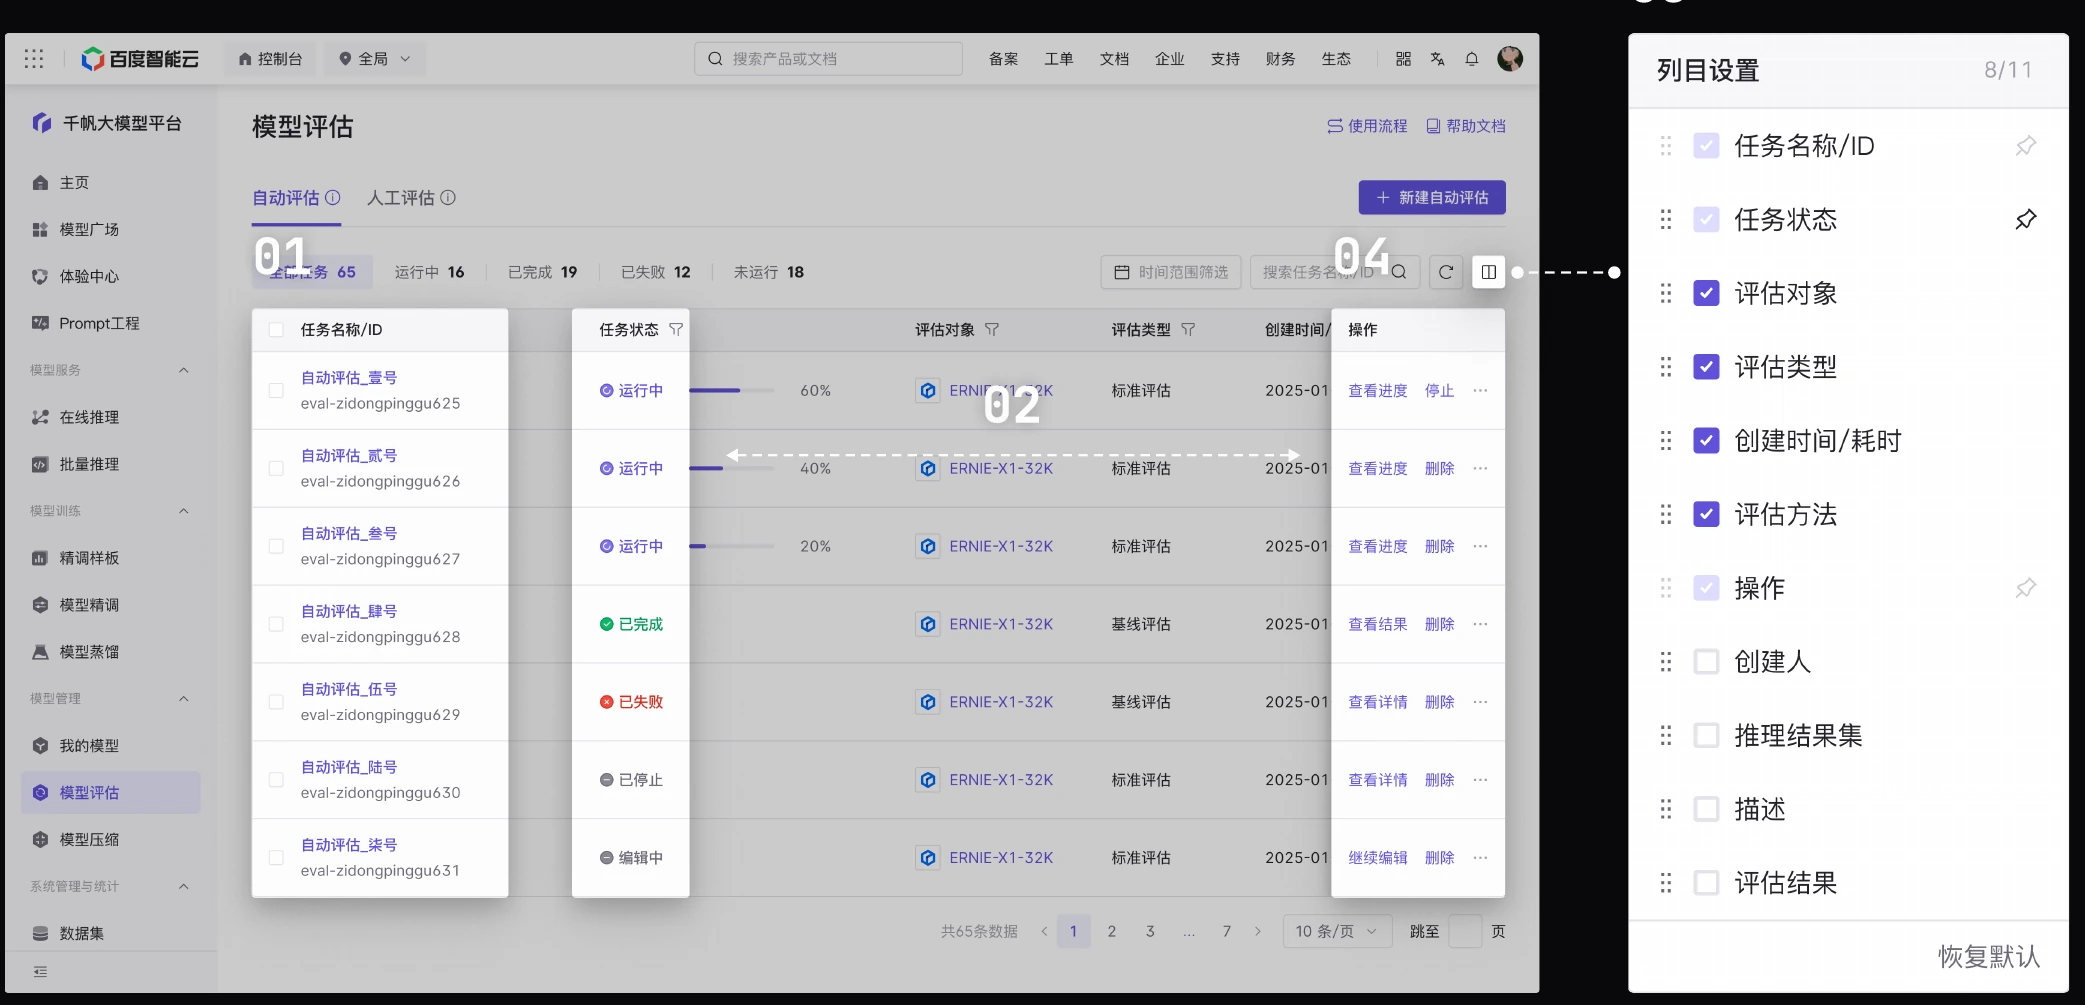The image size is (2085, 1005).
Task: Click the 搜索产品或文档 search field
Action: click(x=828, y=59)
